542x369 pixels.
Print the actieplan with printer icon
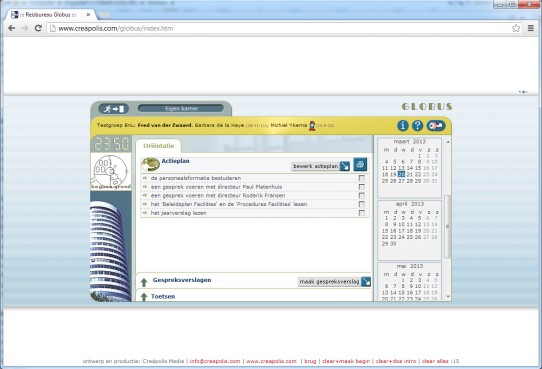point(360,164)
